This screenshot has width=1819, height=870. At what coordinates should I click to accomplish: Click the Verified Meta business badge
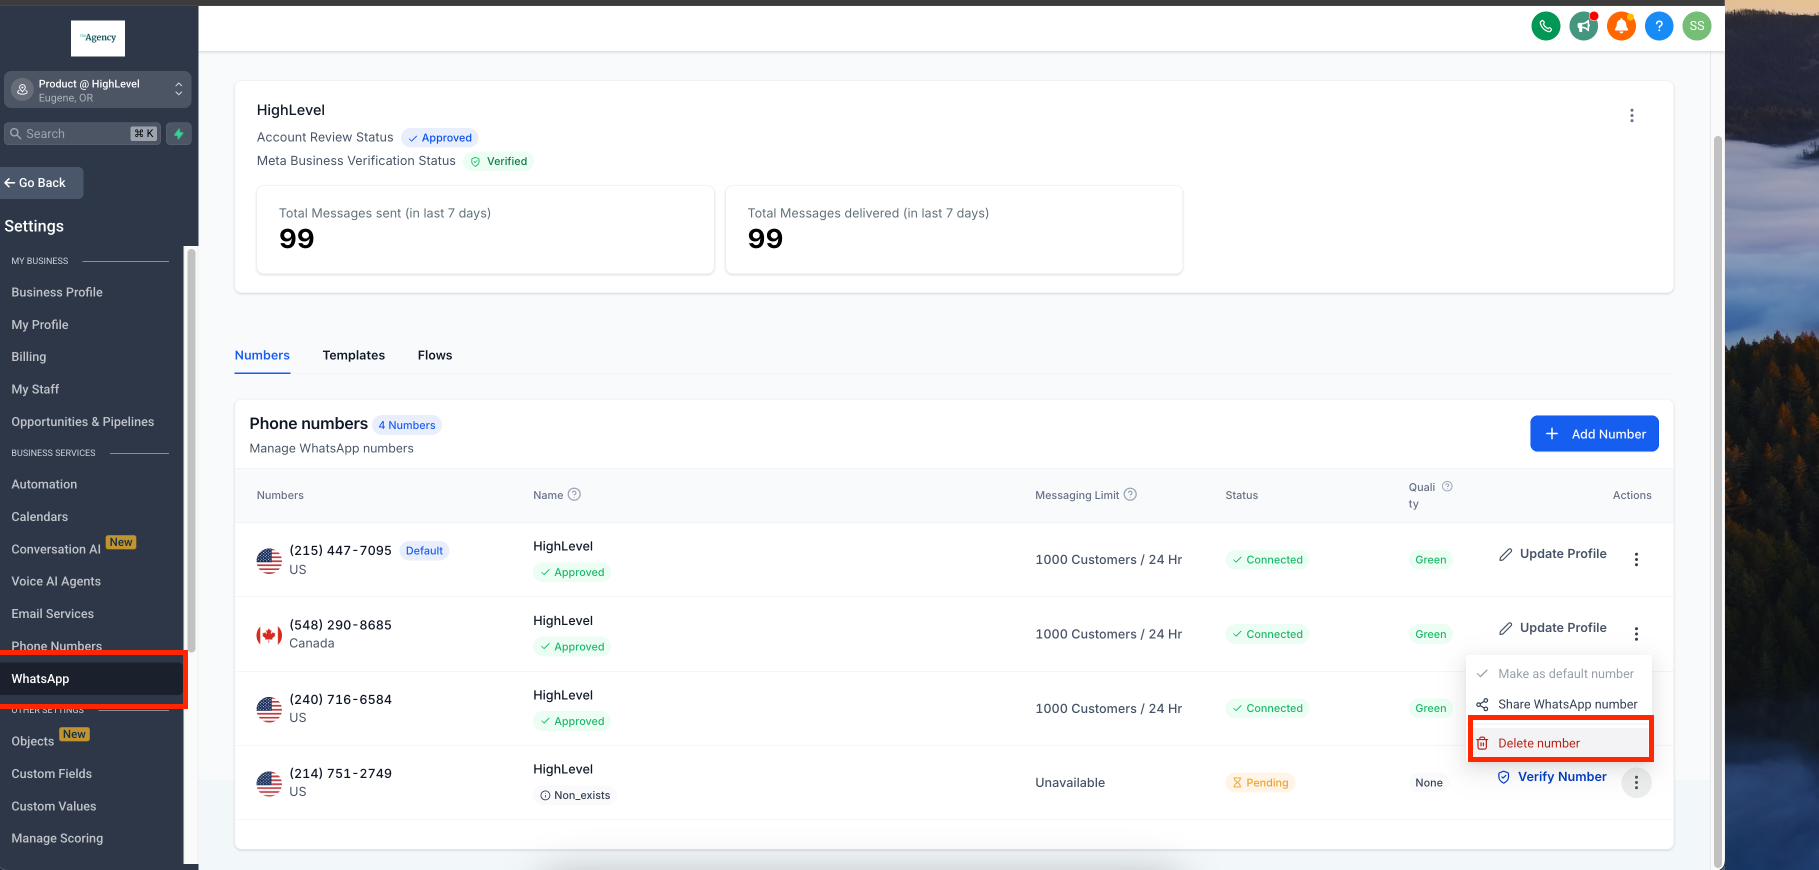click(x=499, y=161)
